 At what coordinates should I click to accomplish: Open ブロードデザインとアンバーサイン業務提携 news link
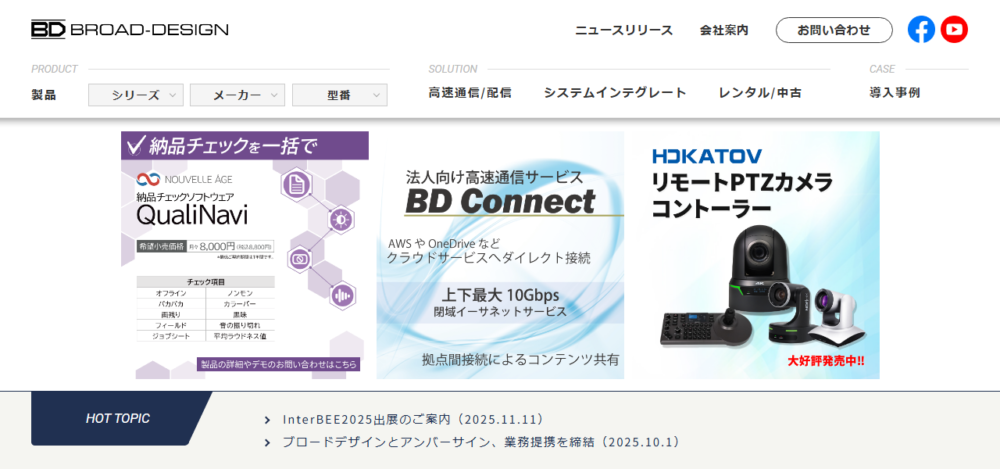click(482, 442)
